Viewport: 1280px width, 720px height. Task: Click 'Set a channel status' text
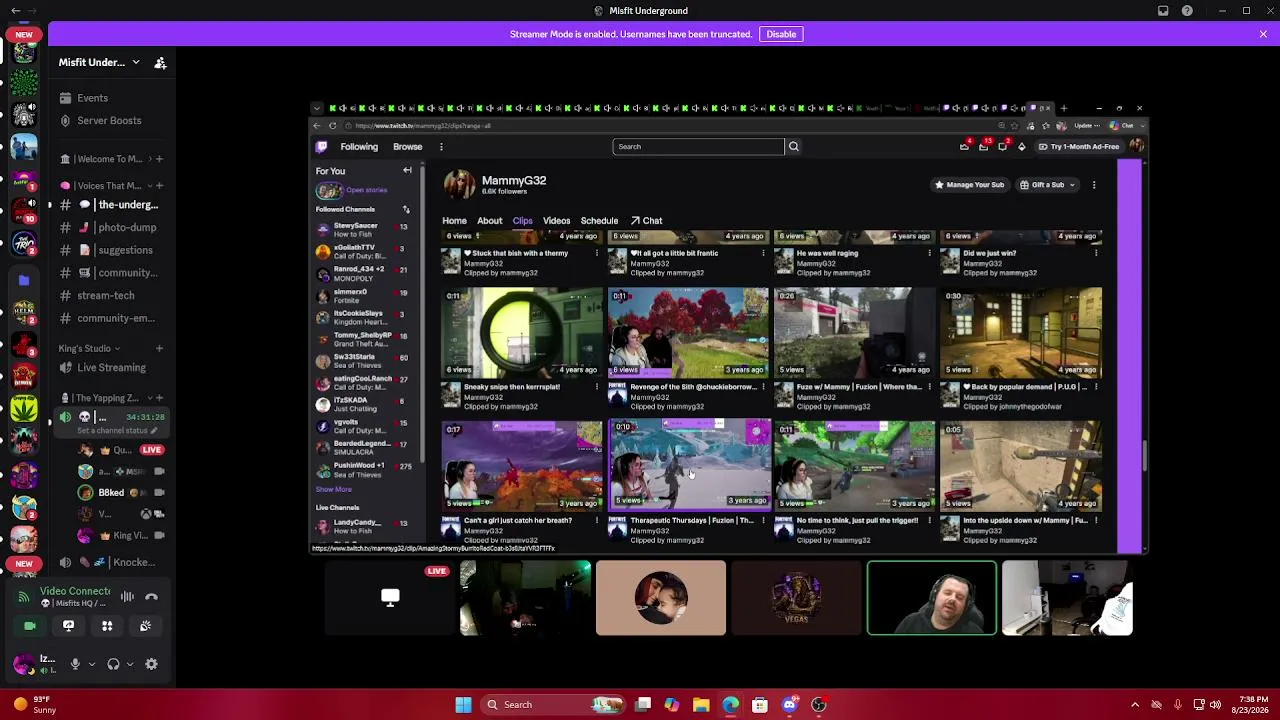click(x=113, y=431)
